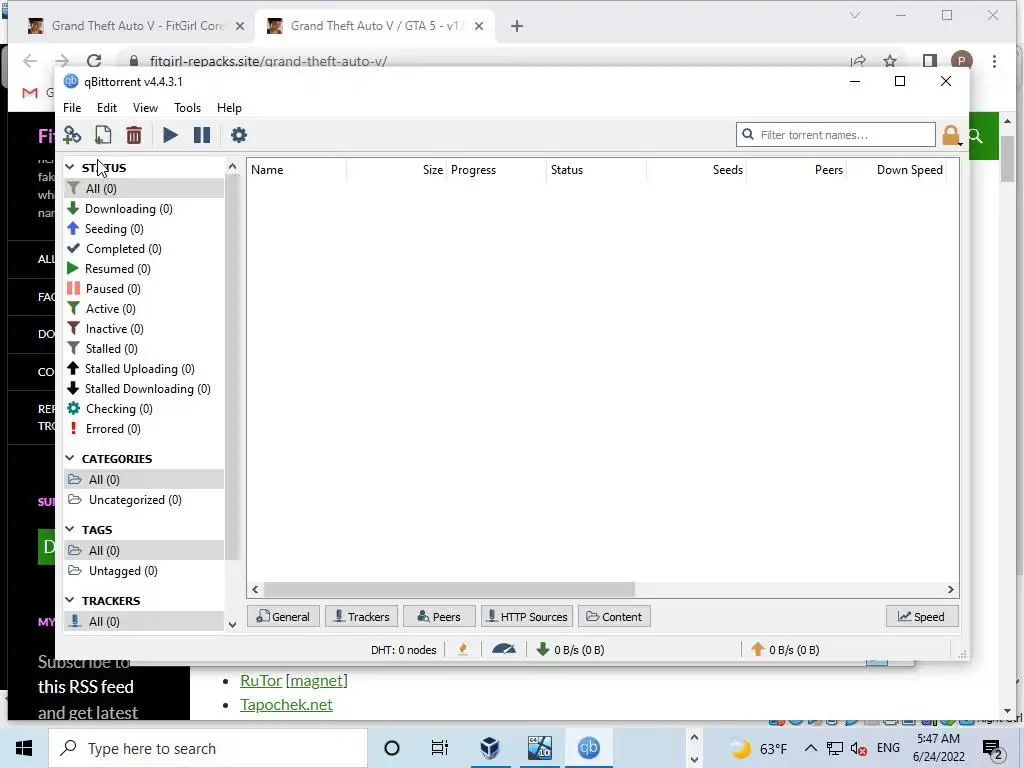Open the VirtualBox taskbar icon
The width and height of the screenshot is (1024, 768).
click(x=489, y=748)
